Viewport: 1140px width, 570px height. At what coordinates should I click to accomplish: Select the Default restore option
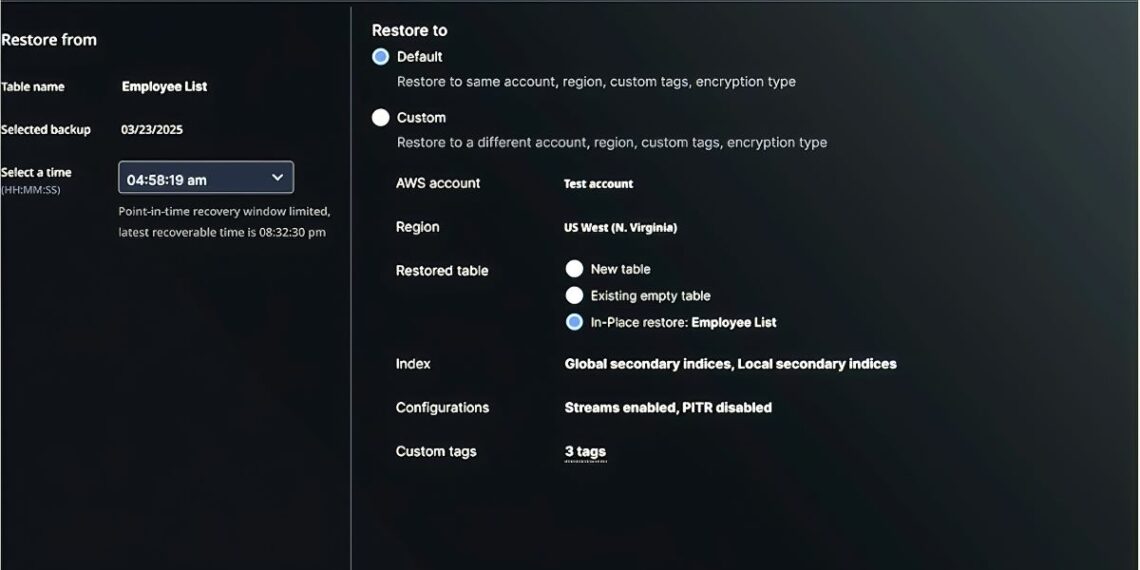point(380,57)
